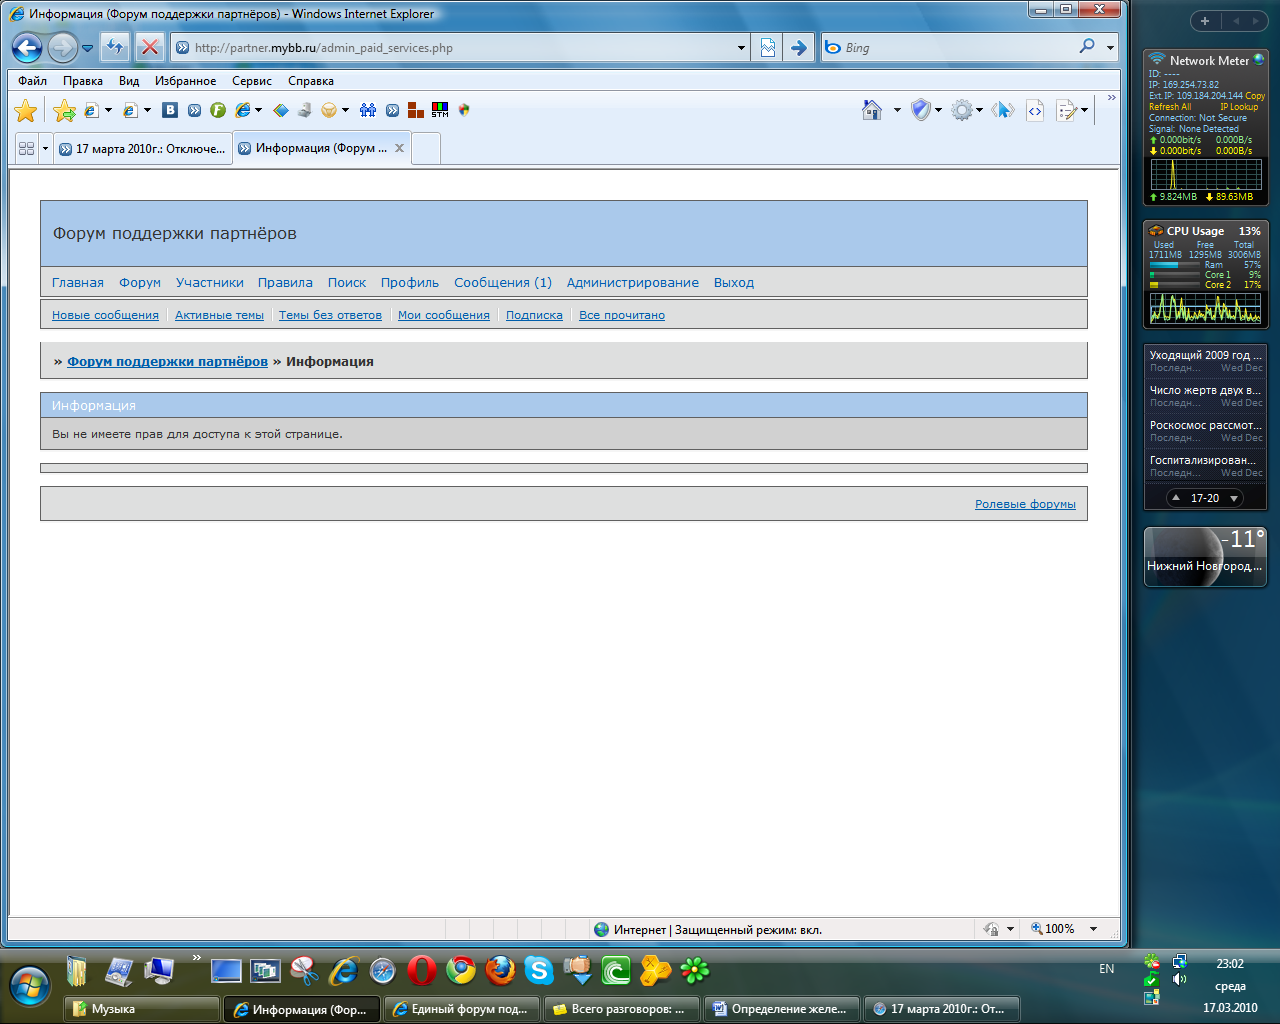Image resolution: width=1280 pixels, height=1024 pixels.
Task: Click the Safety shield toolbar icon
Action: coord(921,110)
